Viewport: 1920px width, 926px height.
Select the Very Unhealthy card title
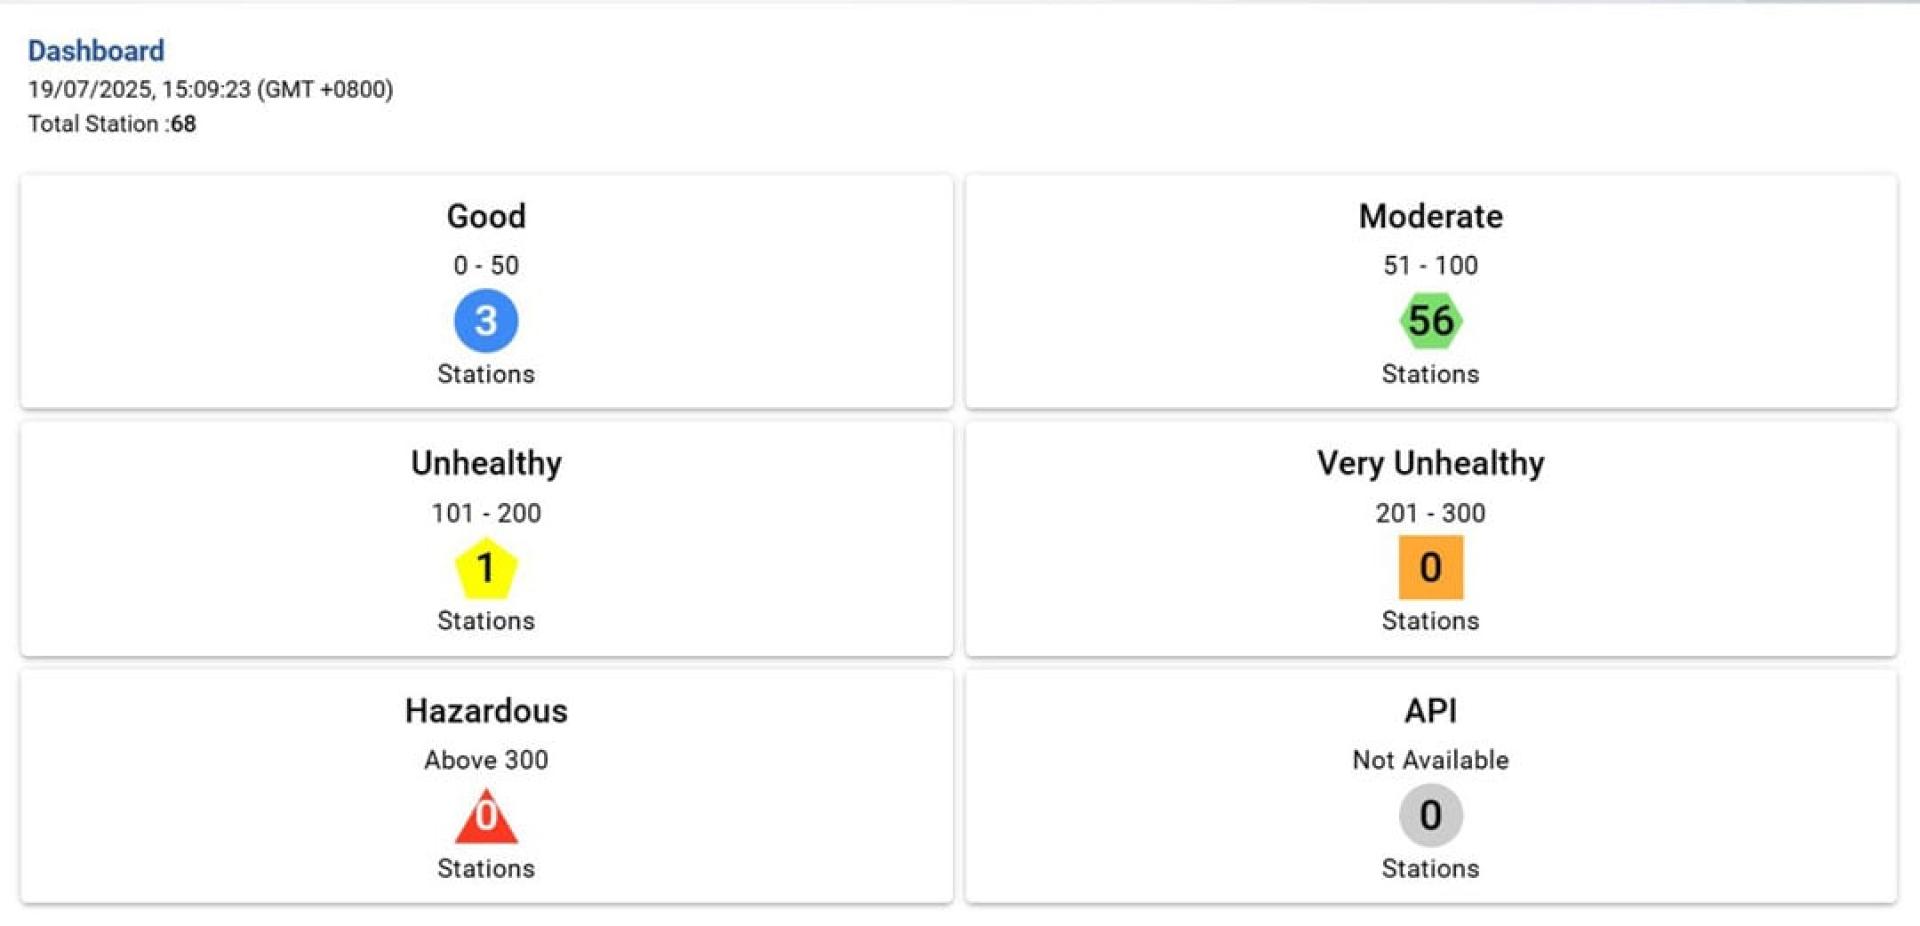tap(1430, 463)
